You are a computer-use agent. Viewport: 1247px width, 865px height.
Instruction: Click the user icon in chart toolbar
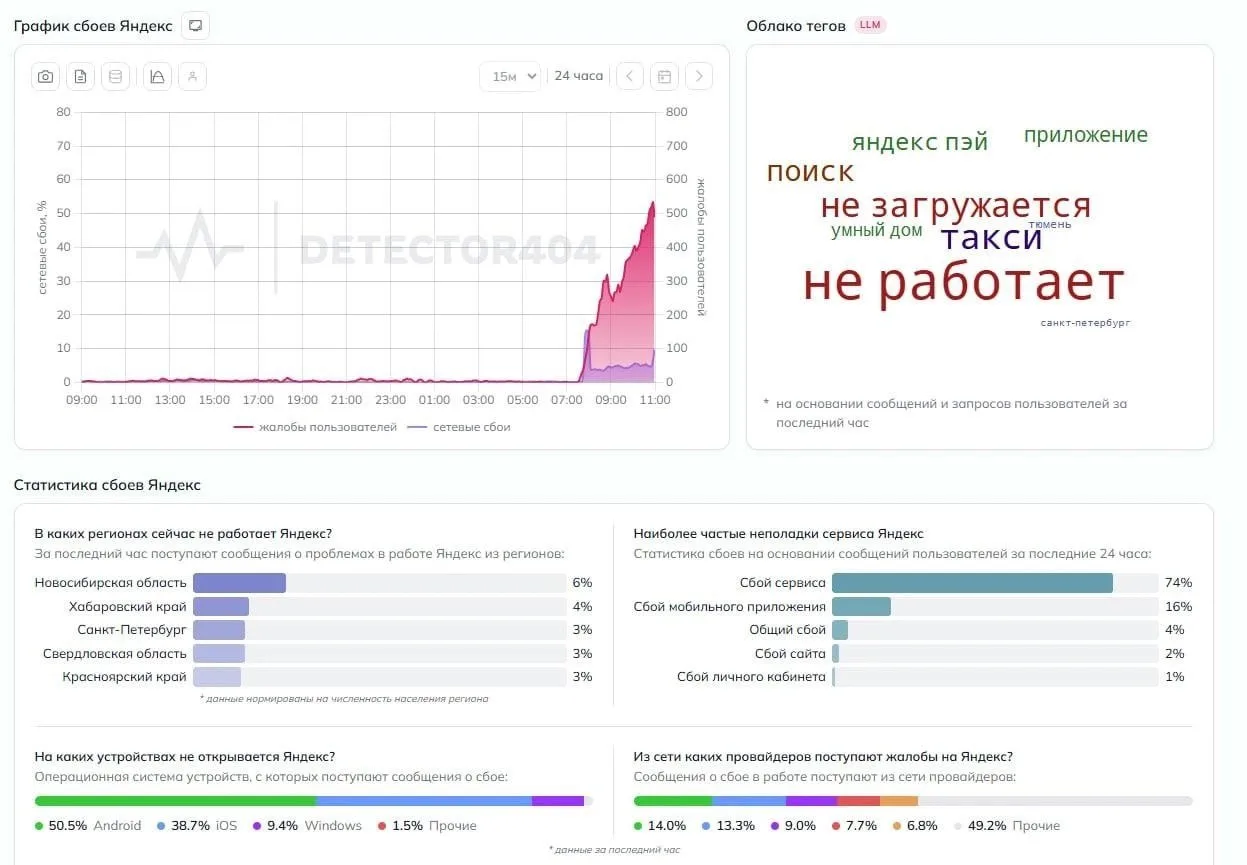coord(192,76)
